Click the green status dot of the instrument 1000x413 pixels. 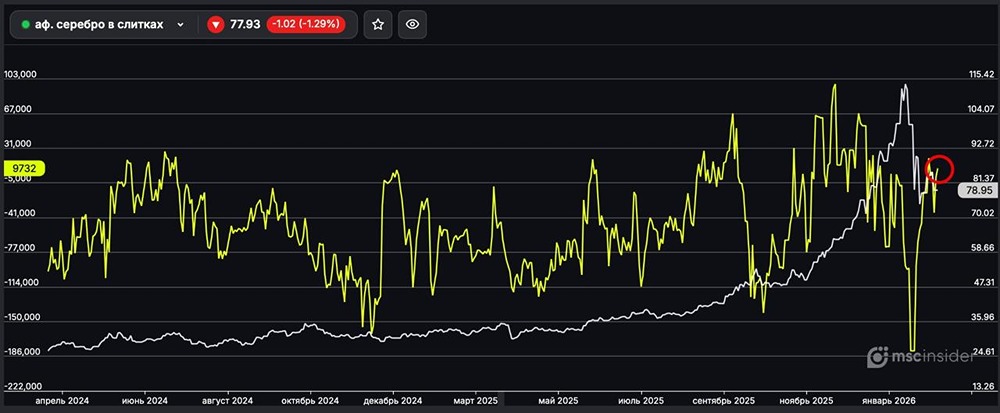tap(26, 24)
